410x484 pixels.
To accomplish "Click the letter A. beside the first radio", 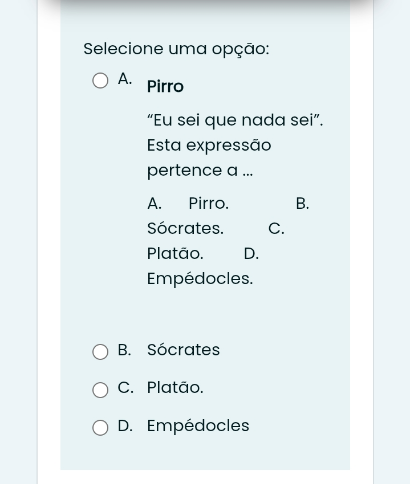I will pos(125,79).
